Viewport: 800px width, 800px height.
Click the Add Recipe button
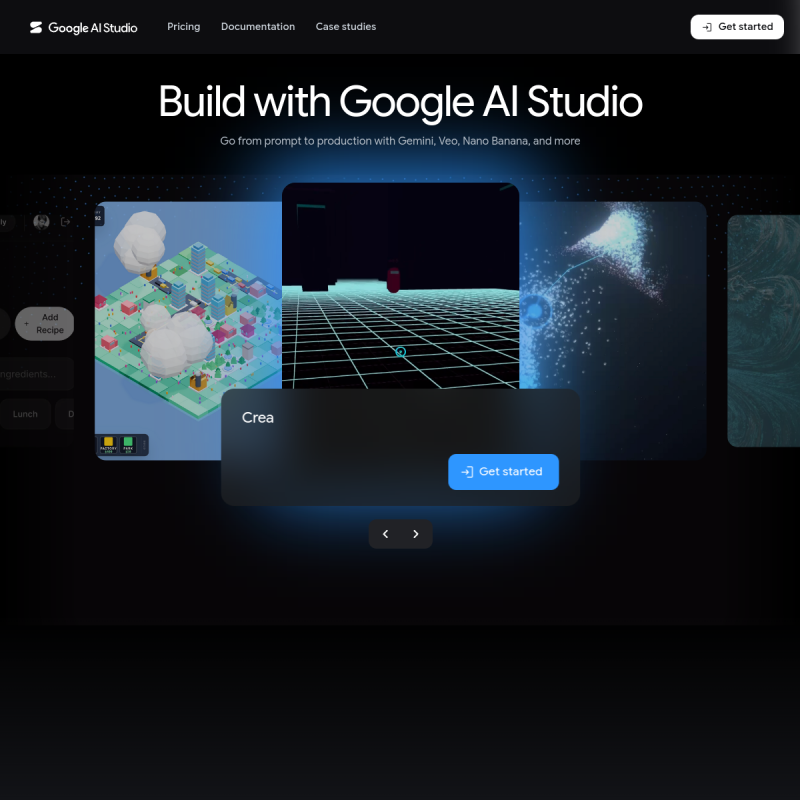[44, 323]
